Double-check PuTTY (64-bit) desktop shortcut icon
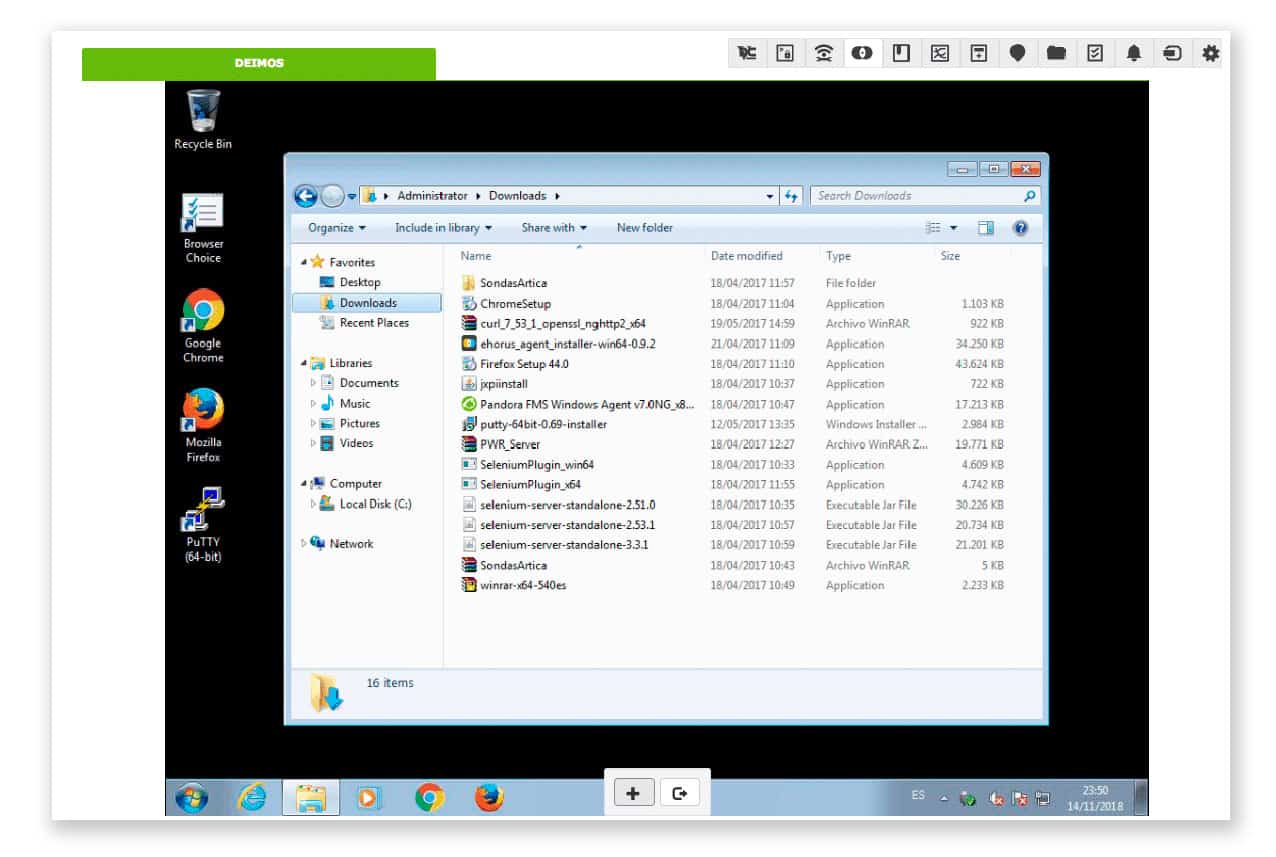1276x857 pixels. point(202,510)
